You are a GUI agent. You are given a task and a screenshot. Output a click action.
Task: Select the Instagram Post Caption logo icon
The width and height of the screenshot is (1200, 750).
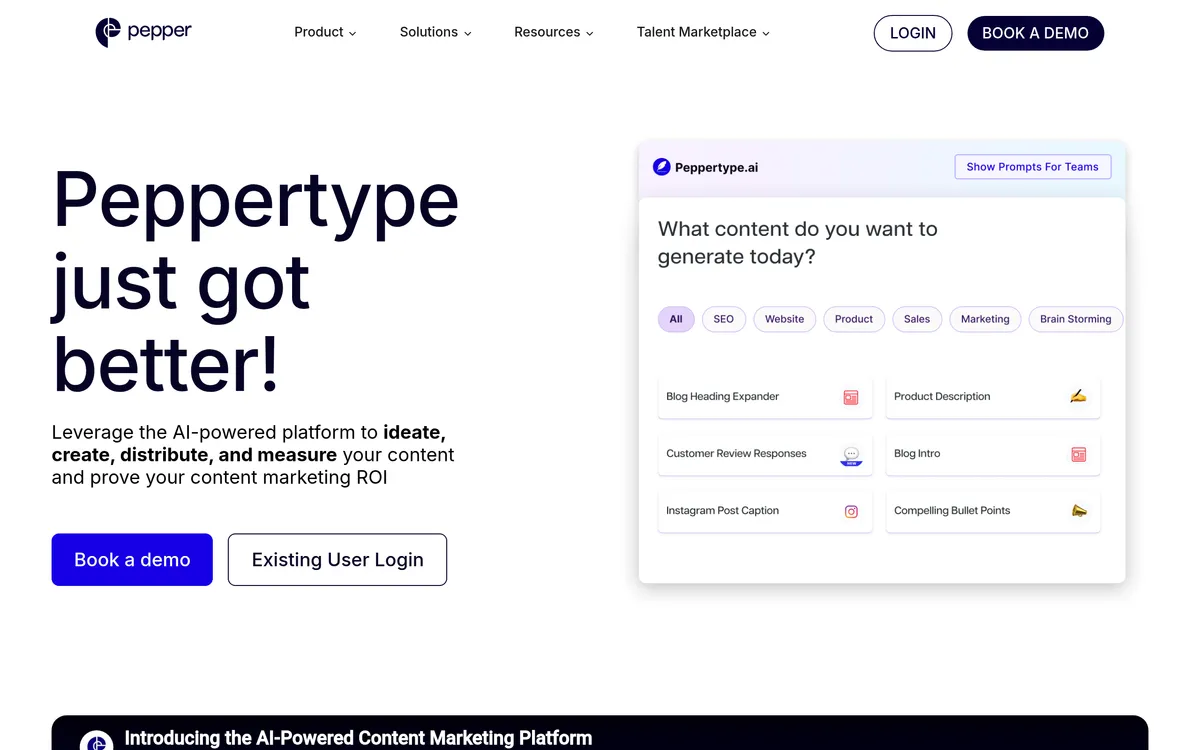(851, 511)
